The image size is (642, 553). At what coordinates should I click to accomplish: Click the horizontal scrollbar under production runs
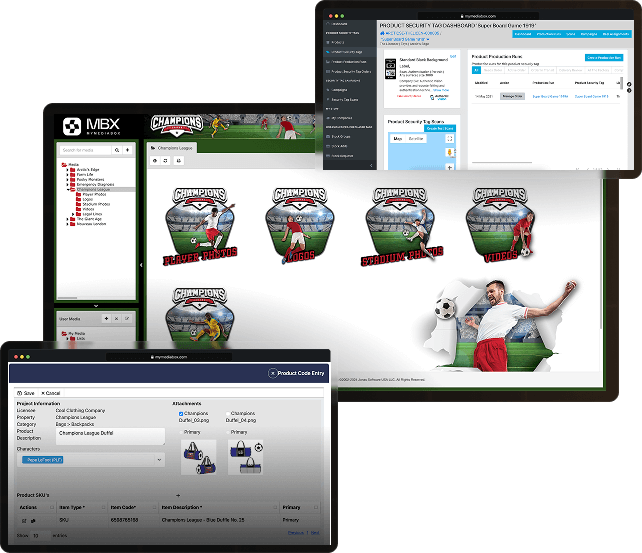coord(502,163)
